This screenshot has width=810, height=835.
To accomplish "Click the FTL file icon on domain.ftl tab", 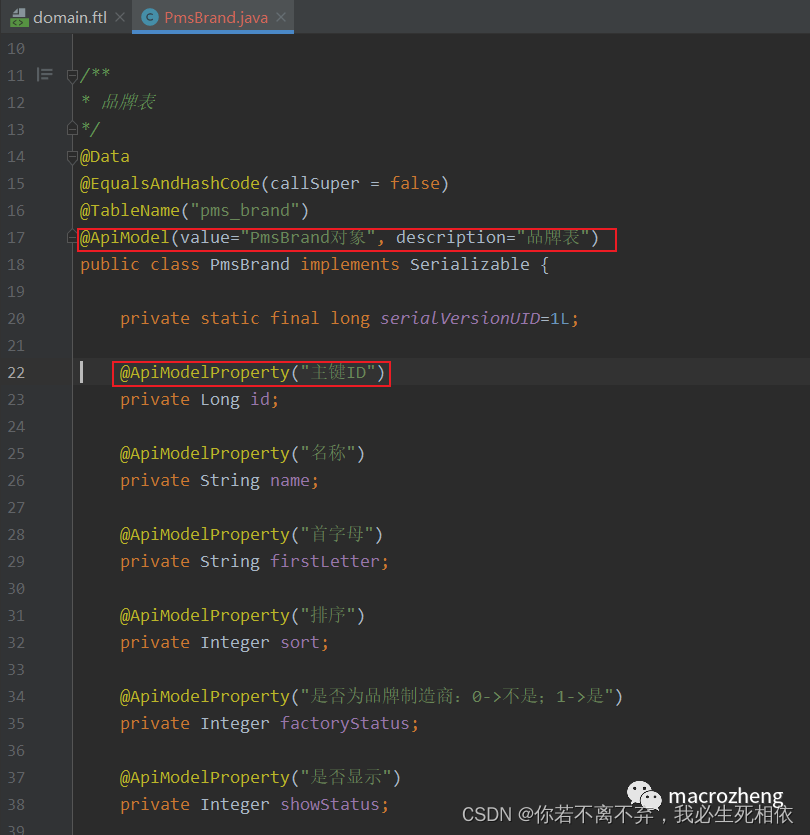I will click(x=19, y=17).
